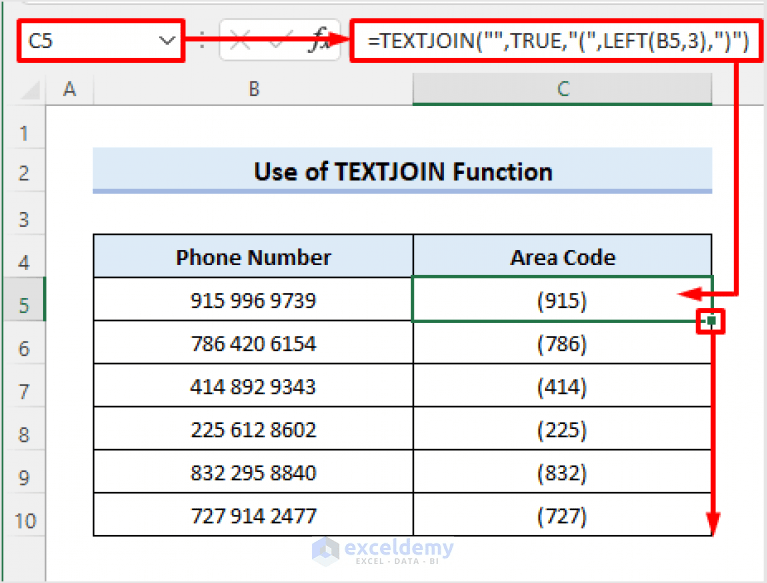Select area code cell (832)

pyautogui.click(x=563, y=472)
